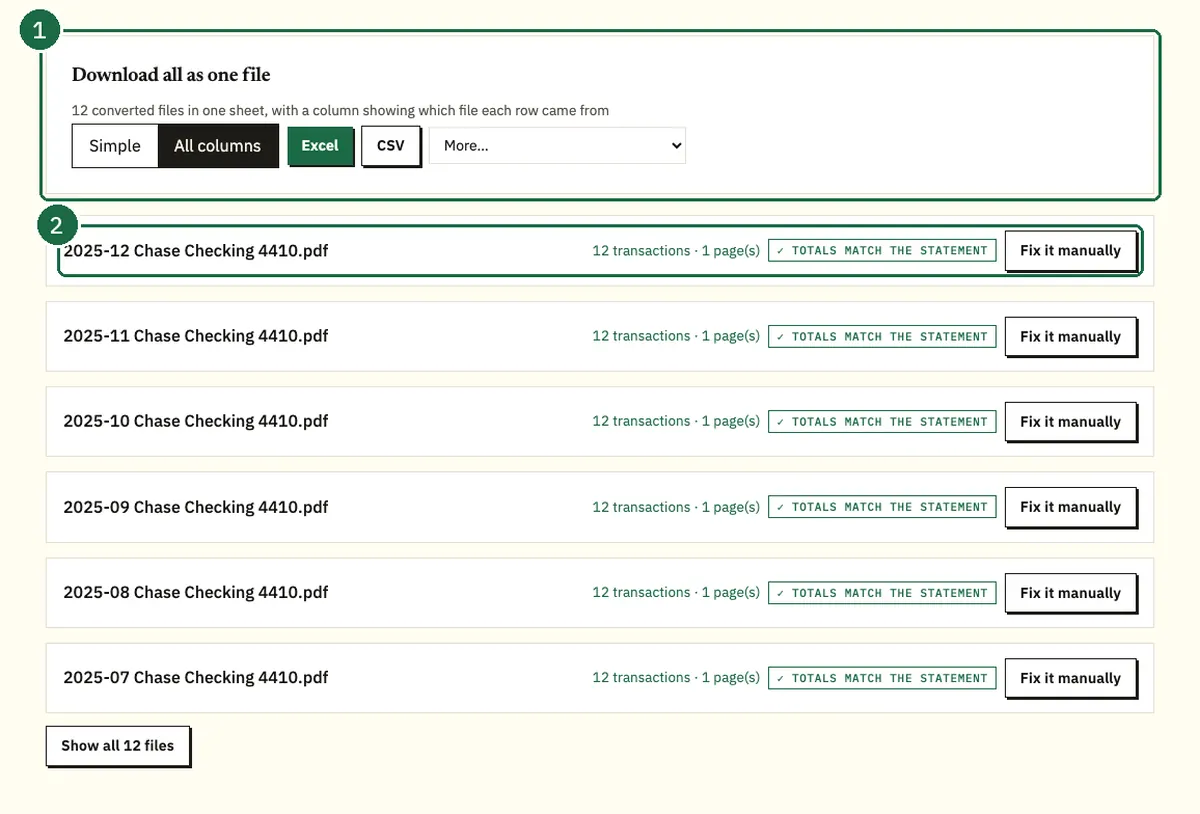Fix 2025-12 Chase Checking manually
Screen dimensions: 1200x814
(x=1070, y=251)
